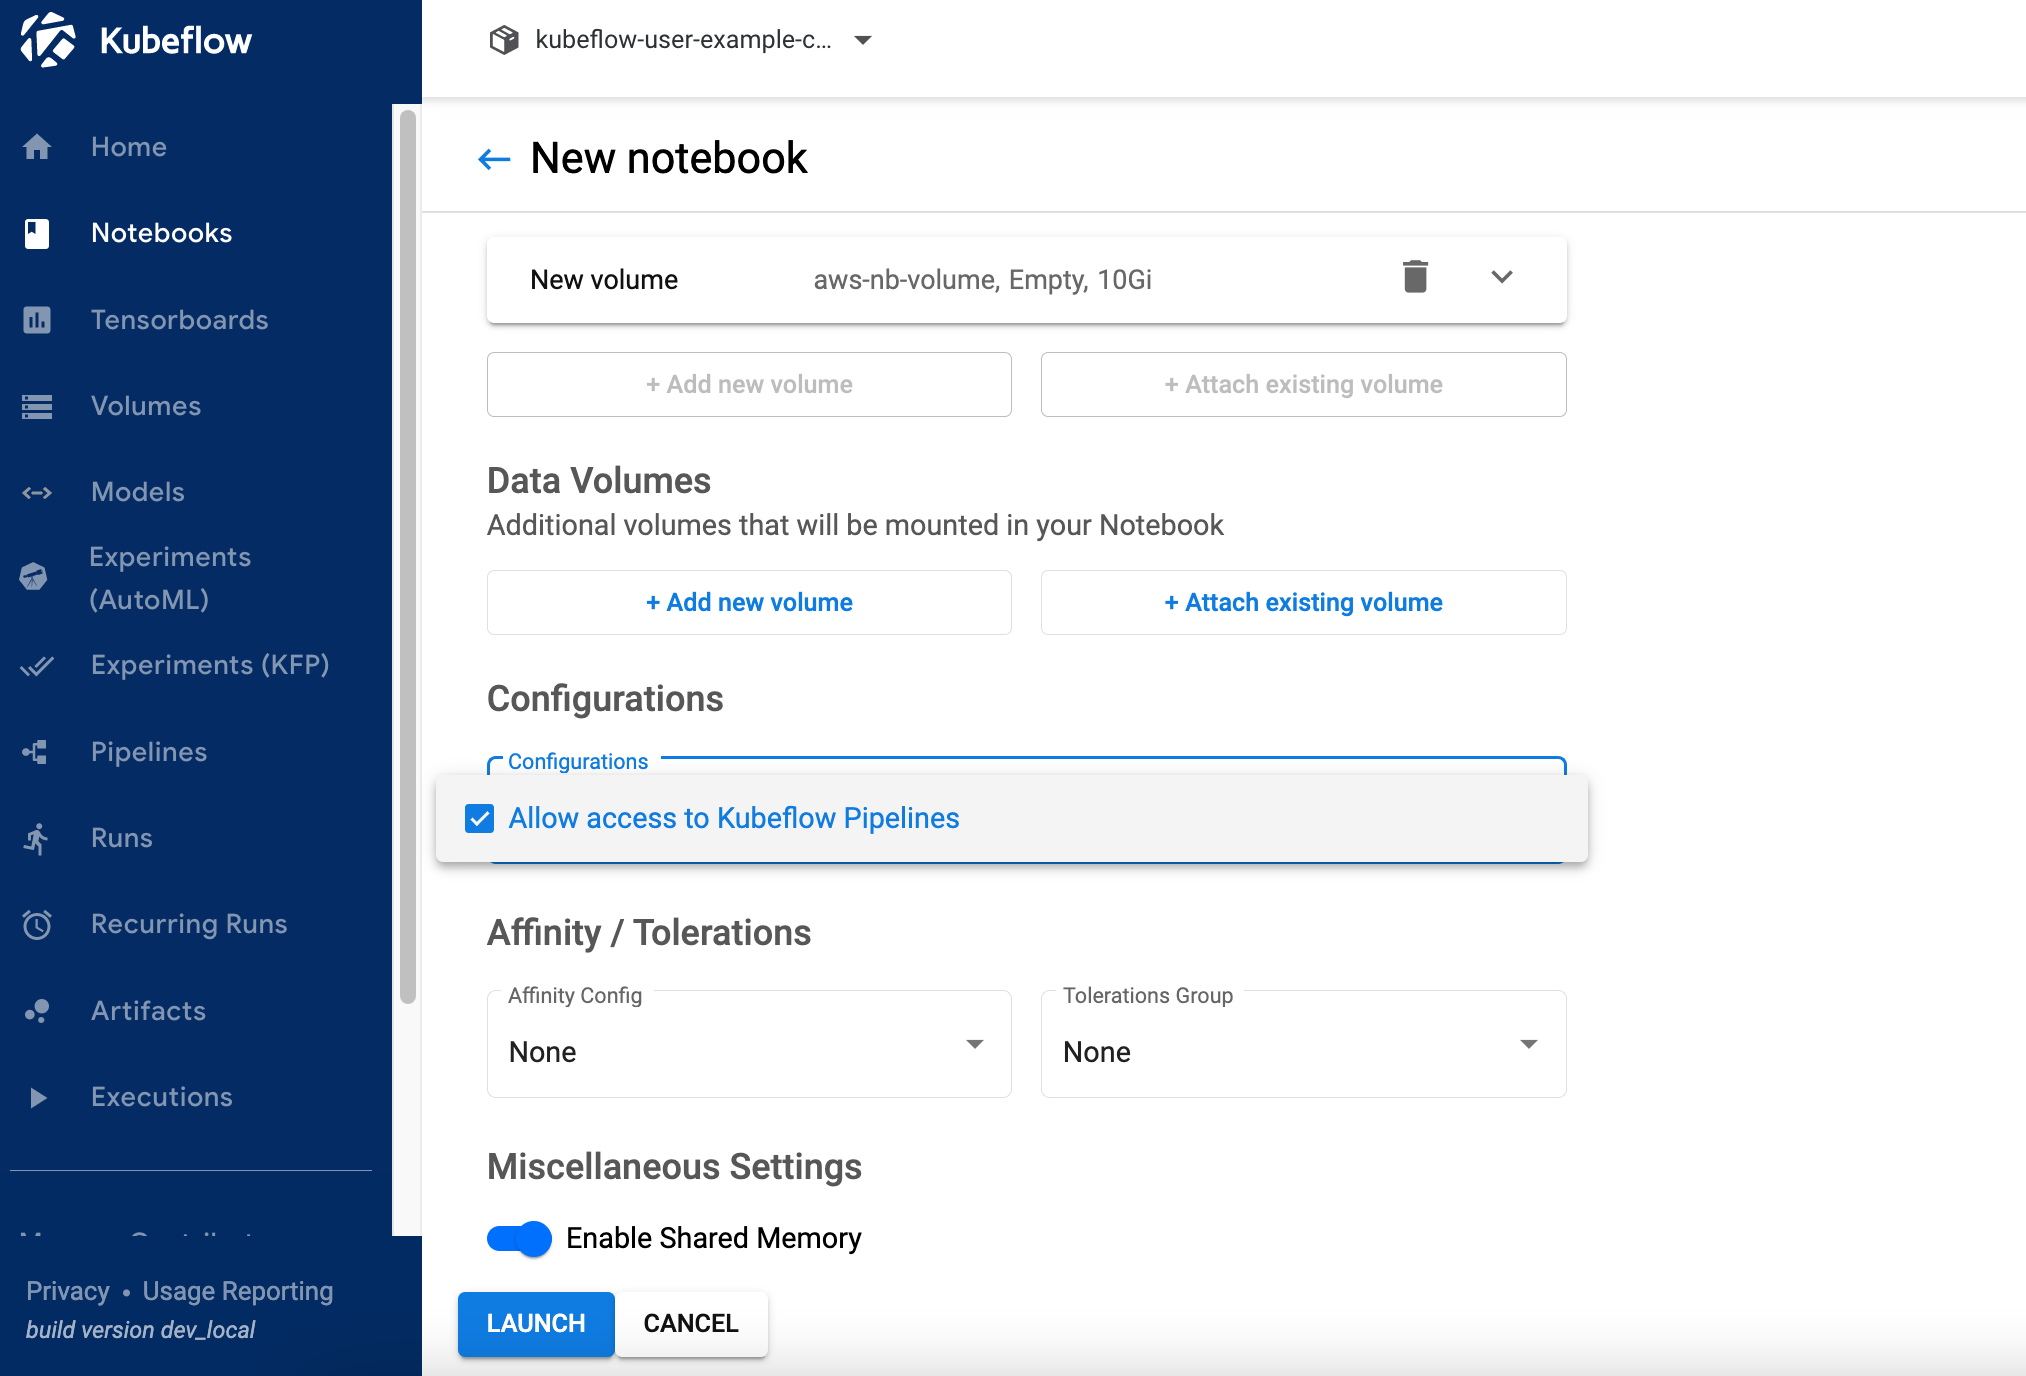Image resolution: width=2026 pixels, height=1376 pixels.
Task: Click the namespace cube icon
Action: (x=504, y=40)
